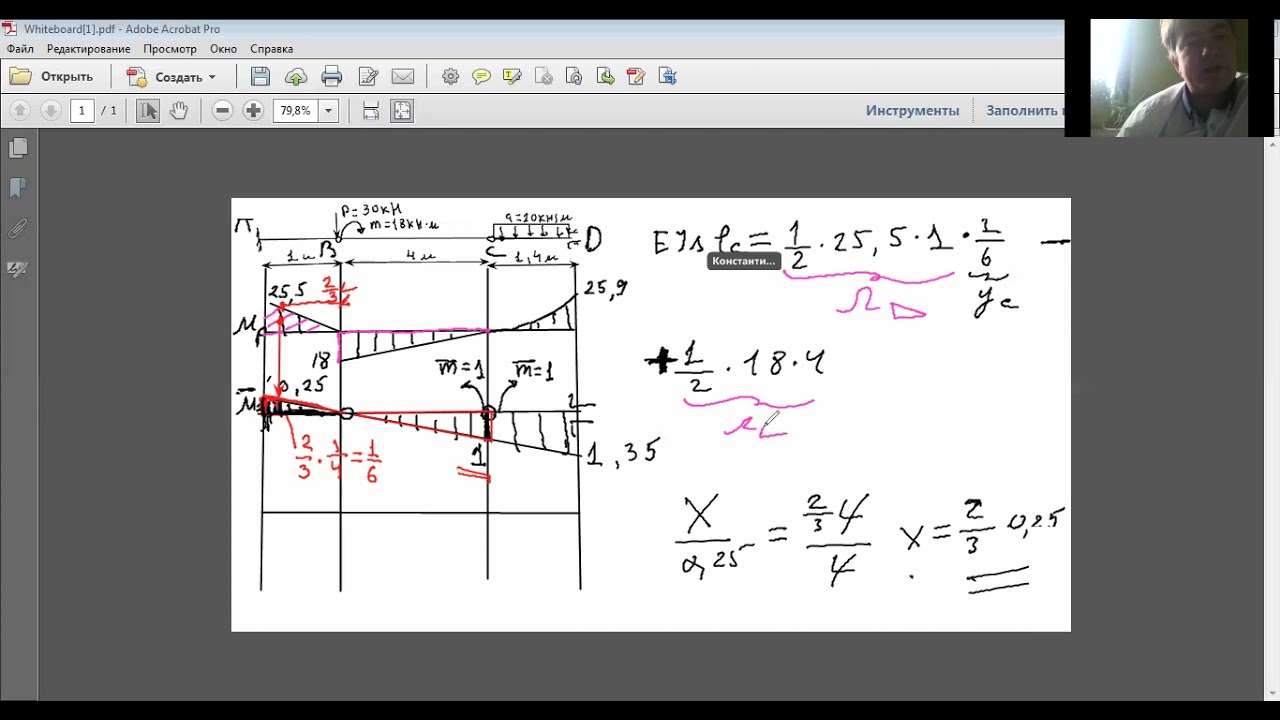1280x720 pixels.
Task: Click the whiteboard PDF page content
Action: point(651,414)
